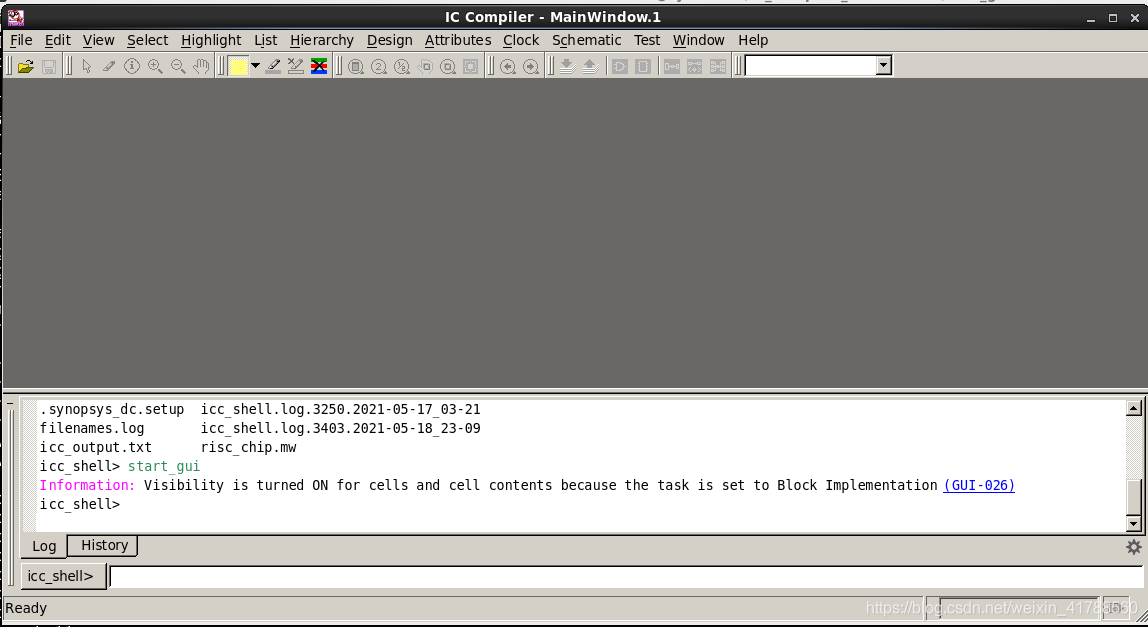Open the Hierarchy menu
The height and width of the screenshot is (627, 1148).
[x=321, y=40]
